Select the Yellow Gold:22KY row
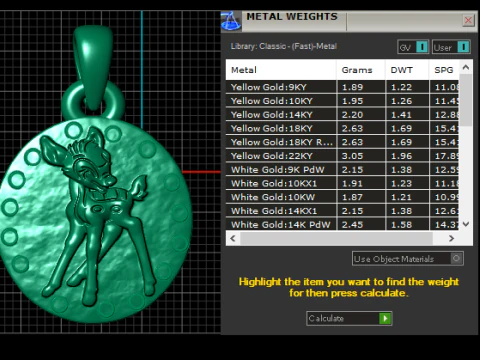Screen dimensions: 480x360 (x=342, y=156)
